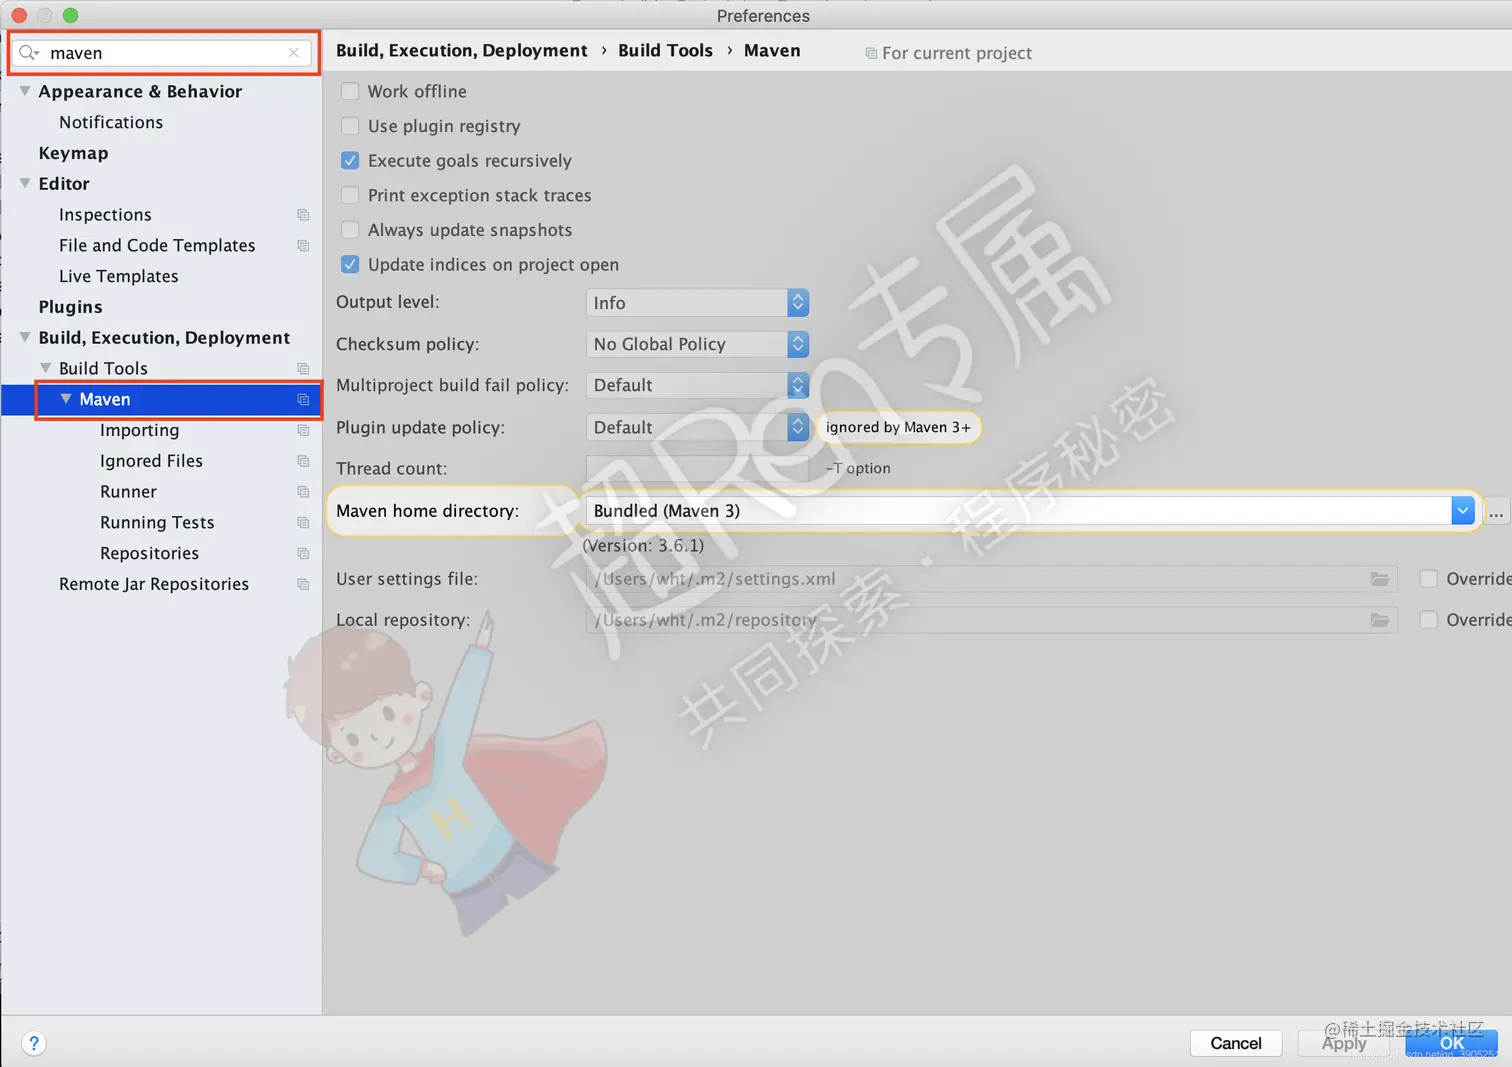Select Repositories under Maven
This screenshot has height=1067, width=1512.
[x=149, y=553]
